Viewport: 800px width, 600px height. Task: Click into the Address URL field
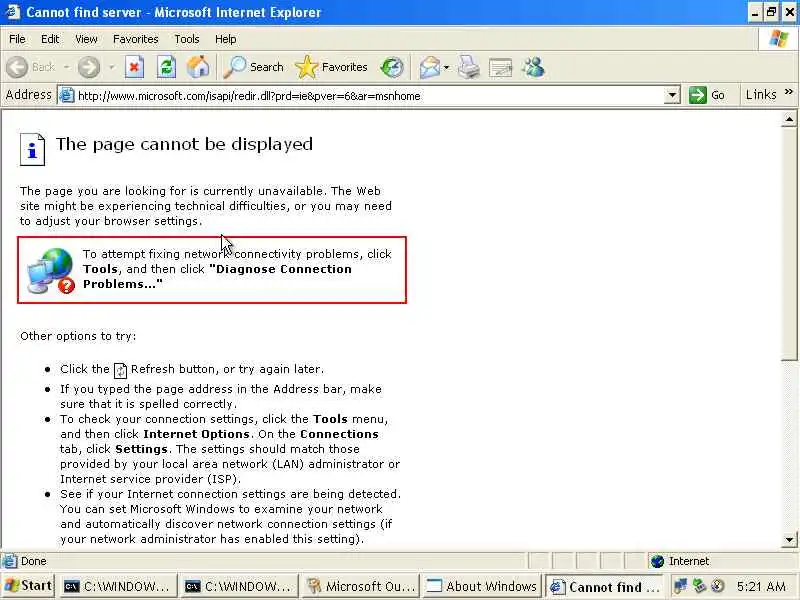pos(367,95)
